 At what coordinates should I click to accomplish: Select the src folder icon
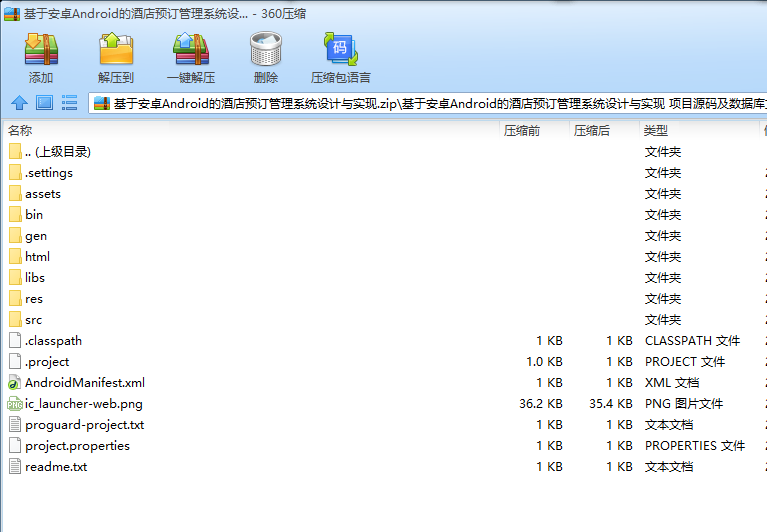pos(15,320)
